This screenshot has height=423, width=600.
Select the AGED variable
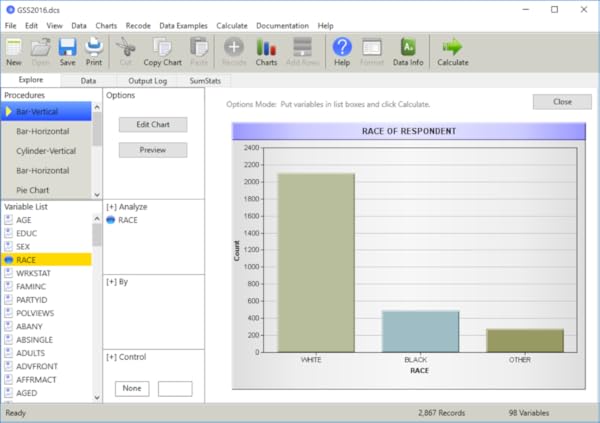(46, 393)
